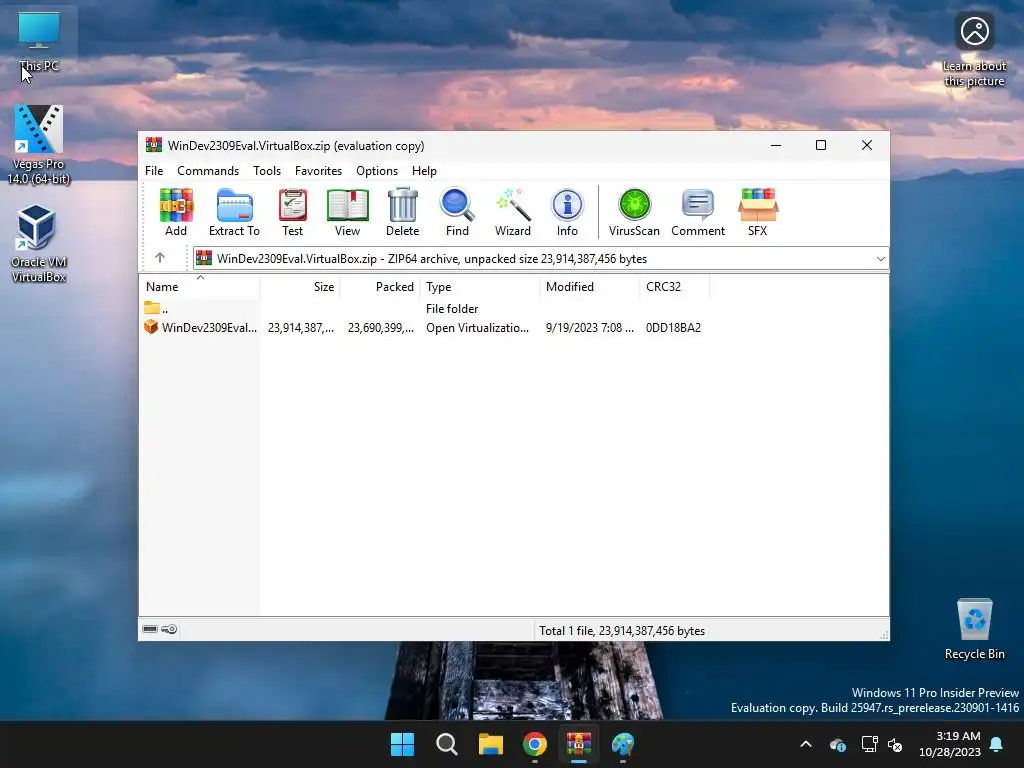Click the color globe app in taskbar

[622, 744]
